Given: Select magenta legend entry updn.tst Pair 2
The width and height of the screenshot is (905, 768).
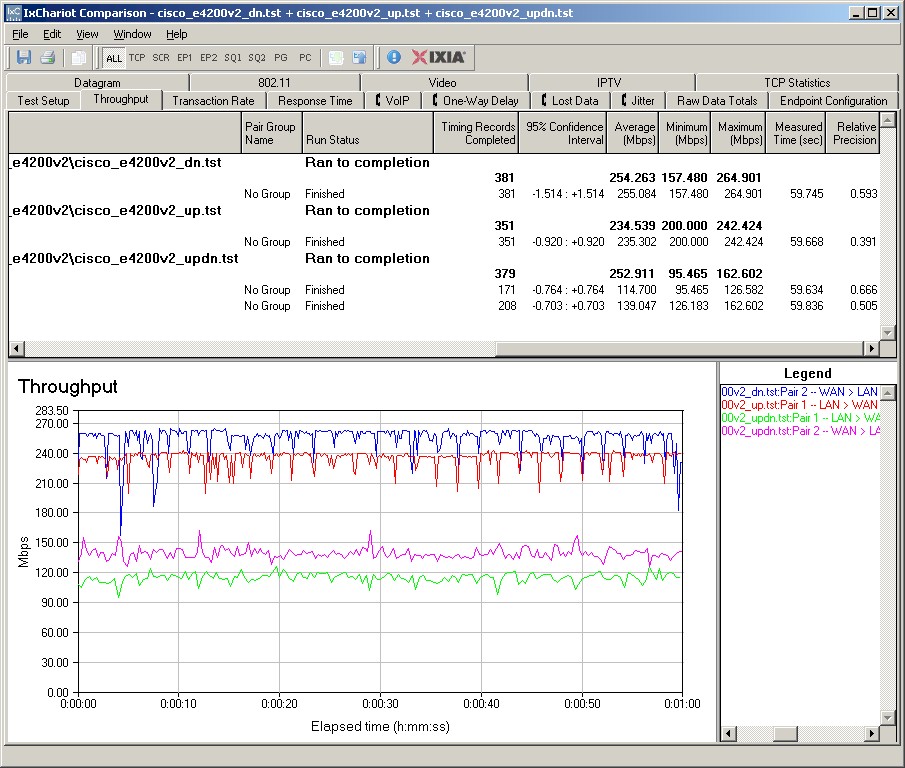Looking at the screenshot, I should pos(799,430).
